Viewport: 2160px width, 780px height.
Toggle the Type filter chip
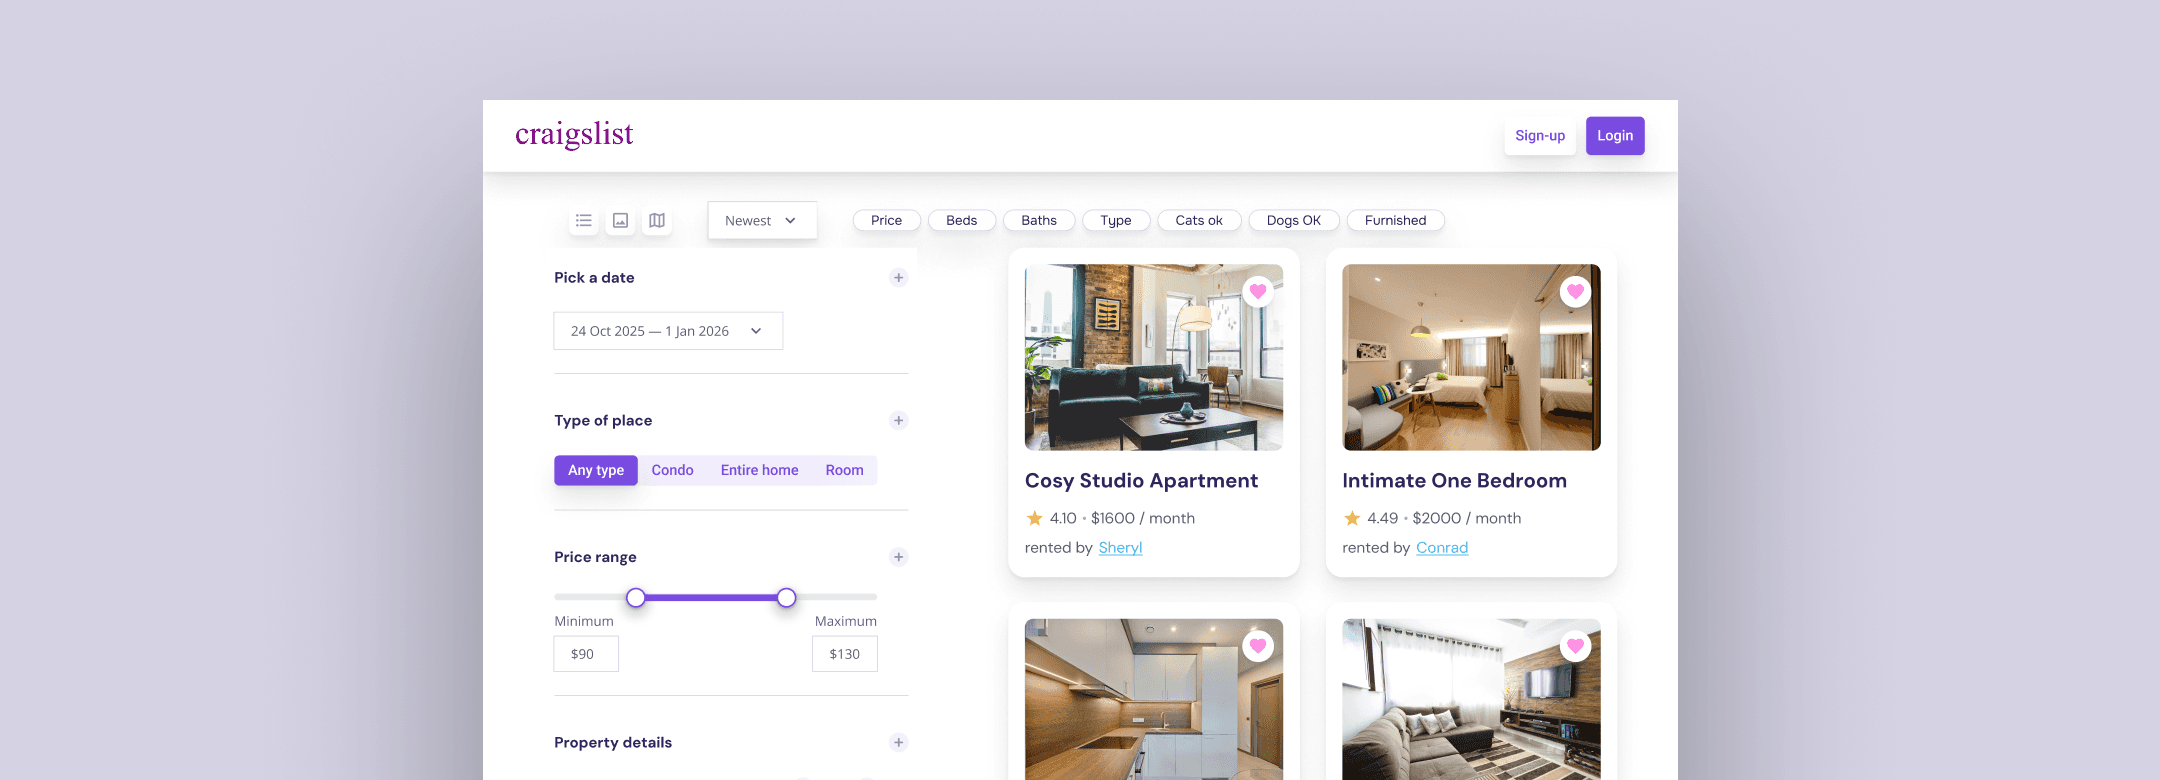pos(1116,220)
